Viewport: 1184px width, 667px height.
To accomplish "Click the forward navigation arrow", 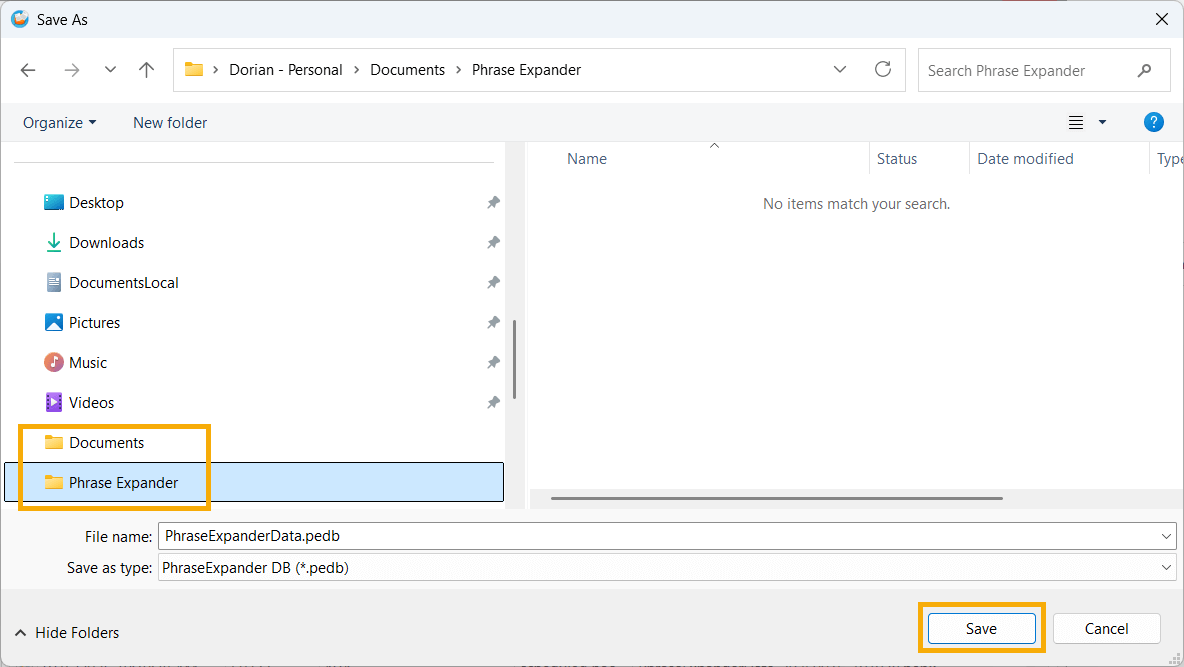I will [72, 70].
